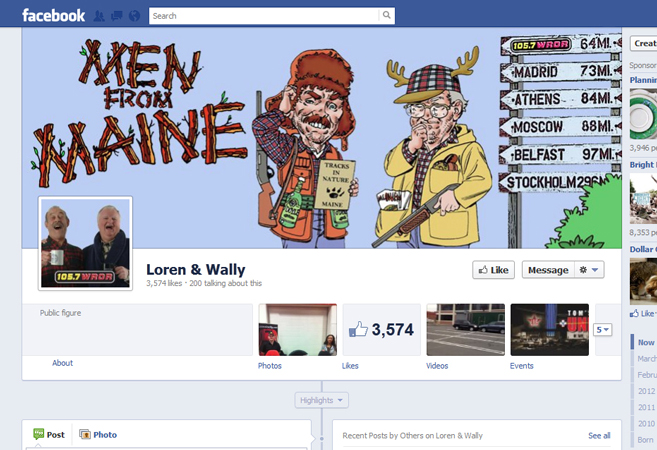Open notifications globe icon
Image resolution: width=657 pixels, height=450 pixels.
(x=134, y=16)
